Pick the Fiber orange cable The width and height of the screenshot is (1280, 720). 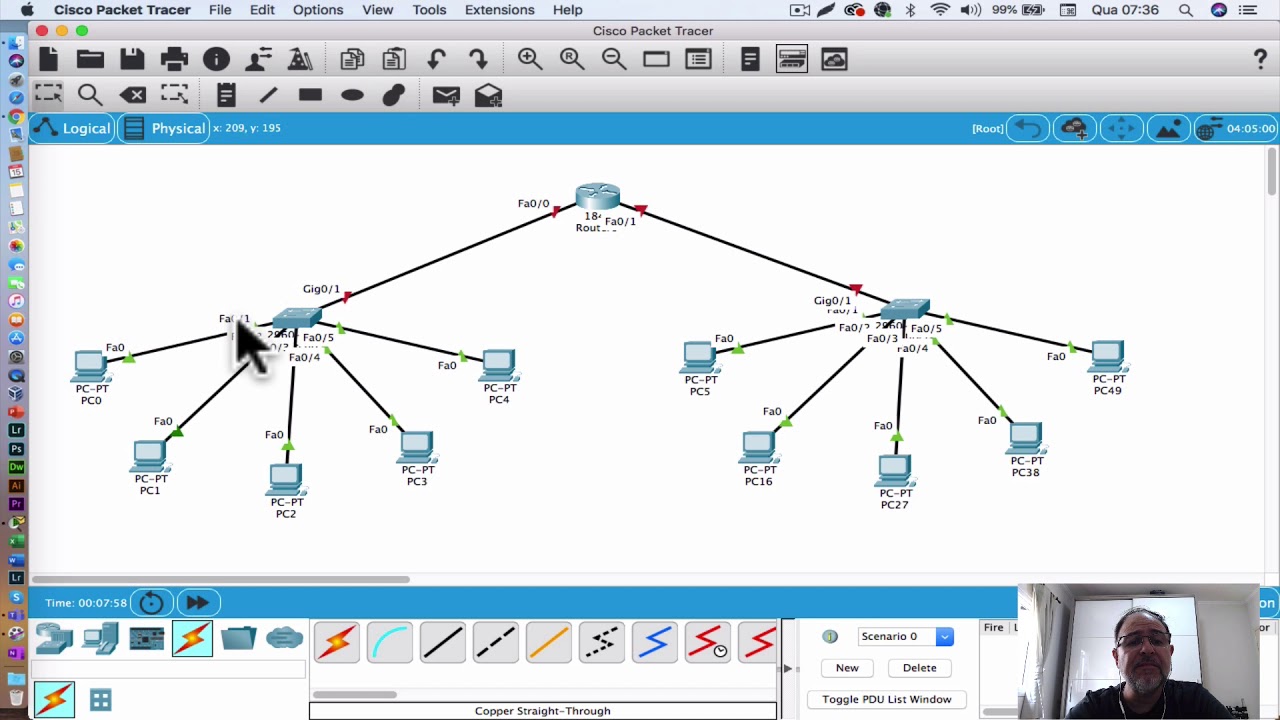click(x=549, y=642)
